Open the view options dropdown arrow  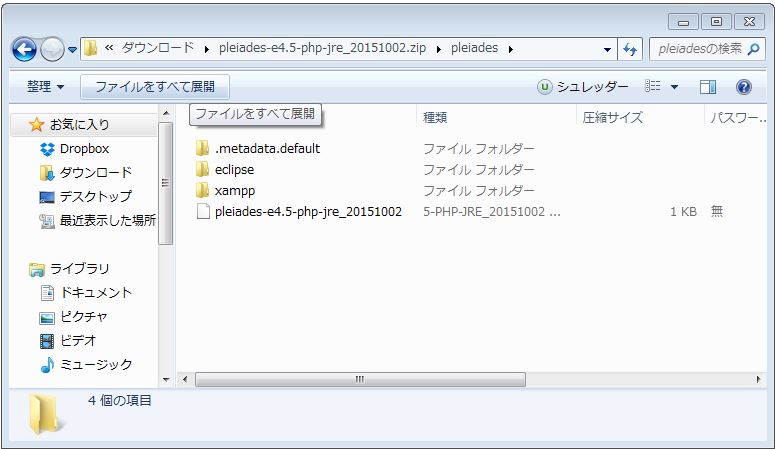(674, 87)
